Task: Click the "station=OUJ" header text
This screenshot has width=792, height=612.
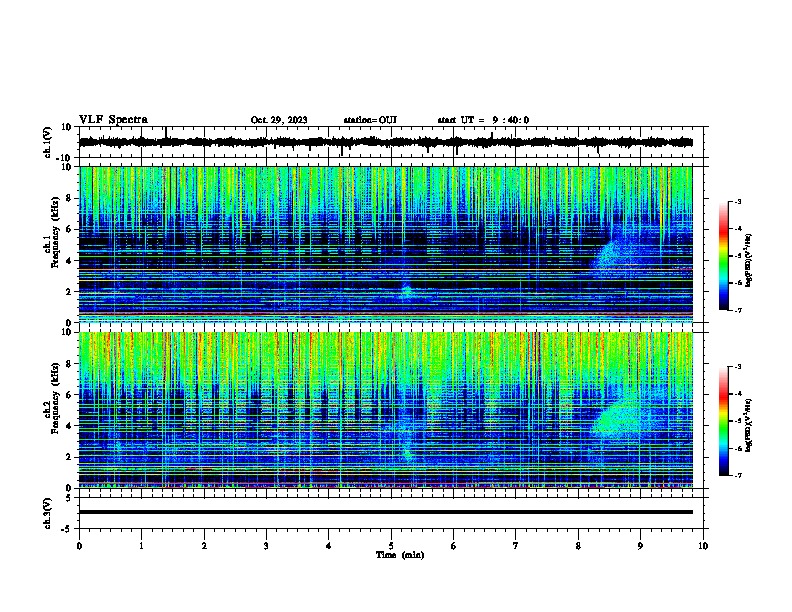Action: [370, 120]
